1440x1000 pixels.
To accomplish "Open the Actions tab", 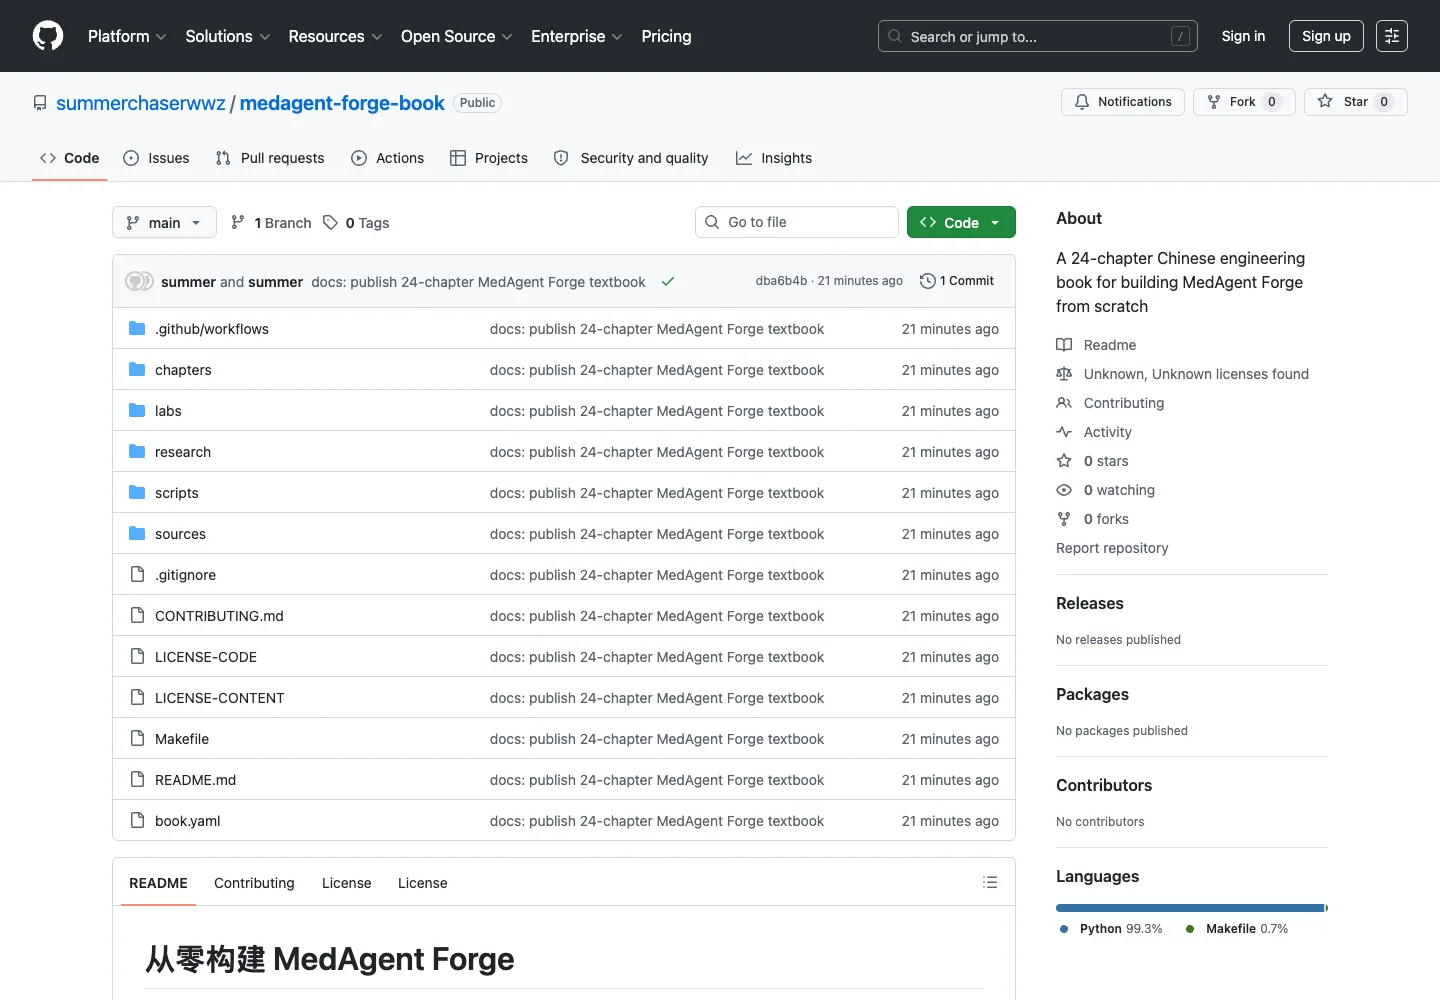I will coord(388,158).
